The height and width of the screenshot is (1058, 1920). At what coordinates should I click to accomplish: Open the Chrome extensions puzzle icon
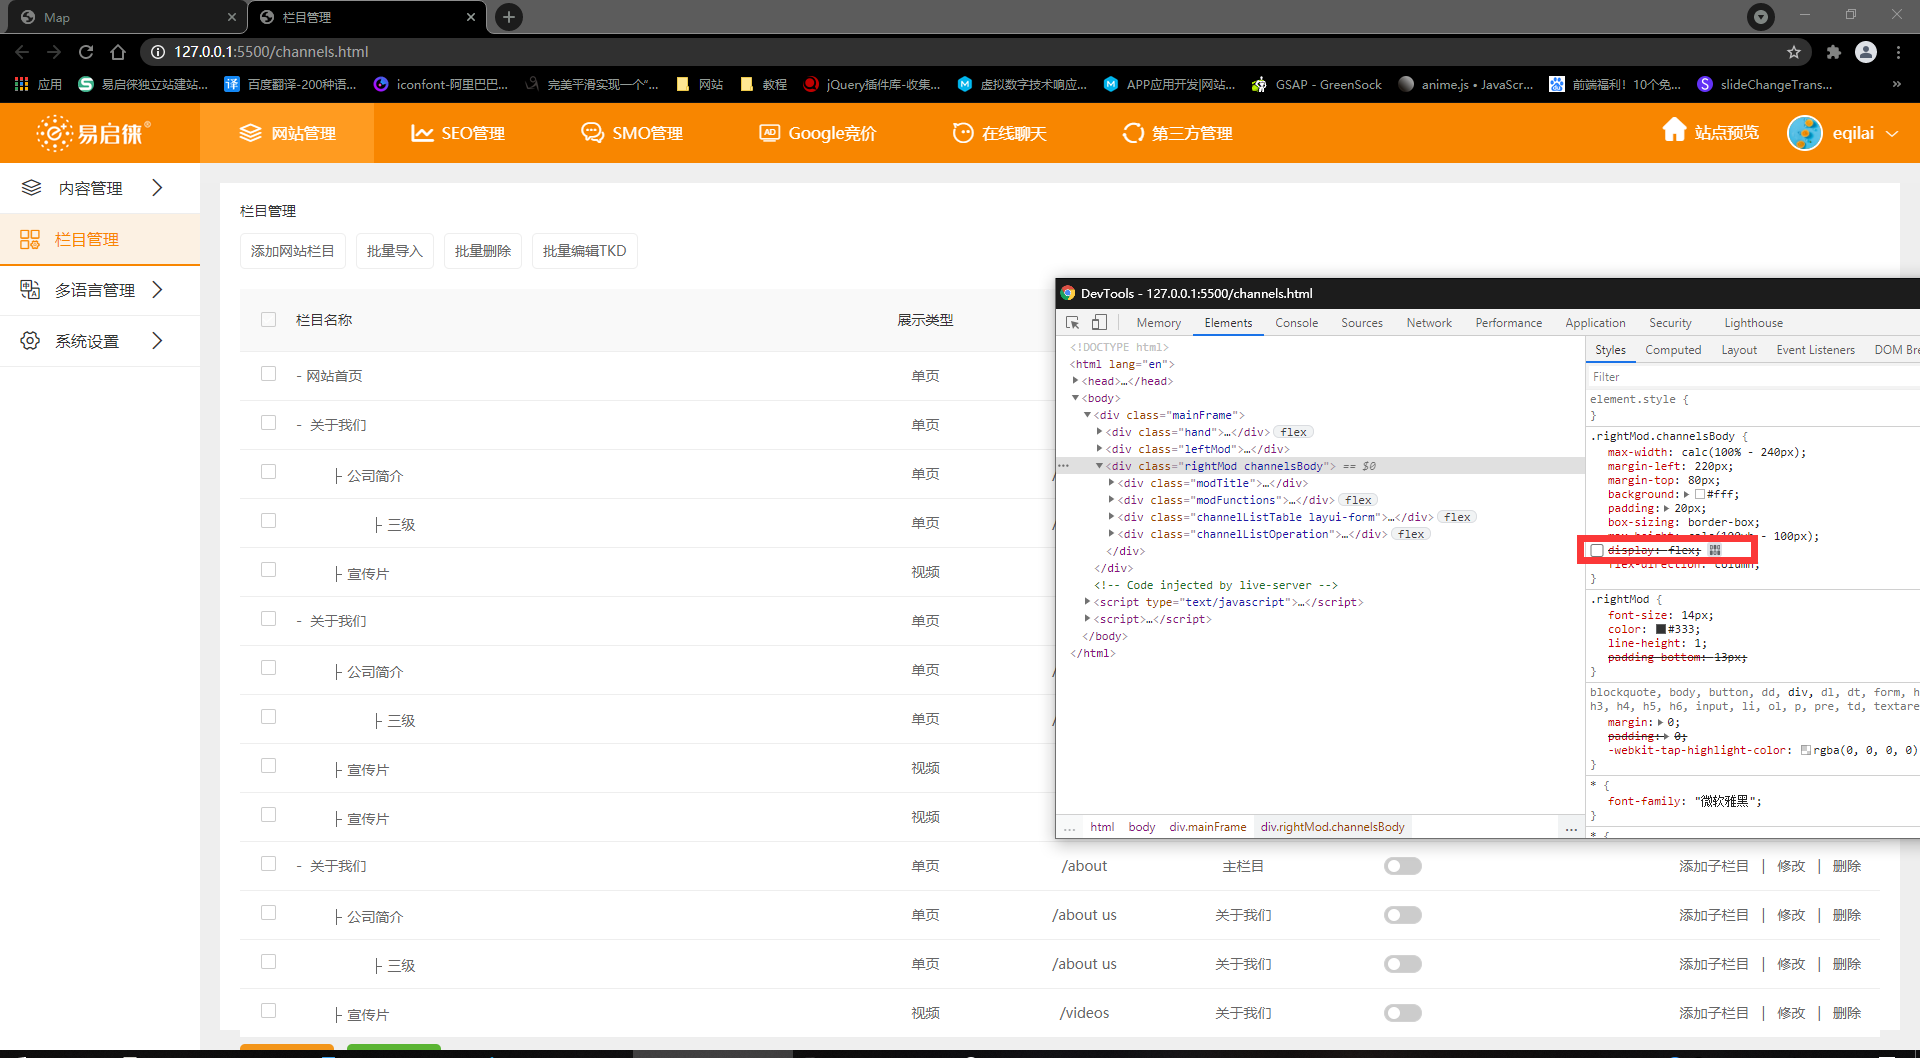click(x=1833, y=52)
